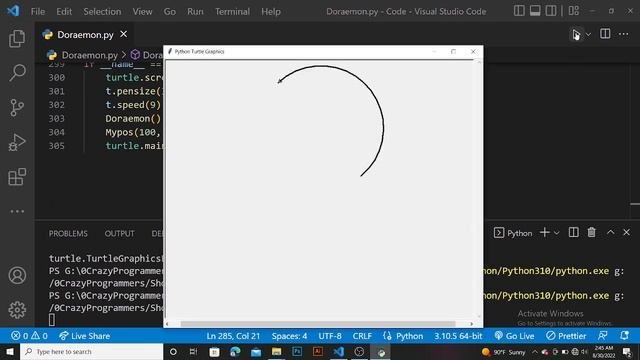The width and height of the screenshot is (640, 360).
Task: Open Source Control view
Action: (17, 108)
